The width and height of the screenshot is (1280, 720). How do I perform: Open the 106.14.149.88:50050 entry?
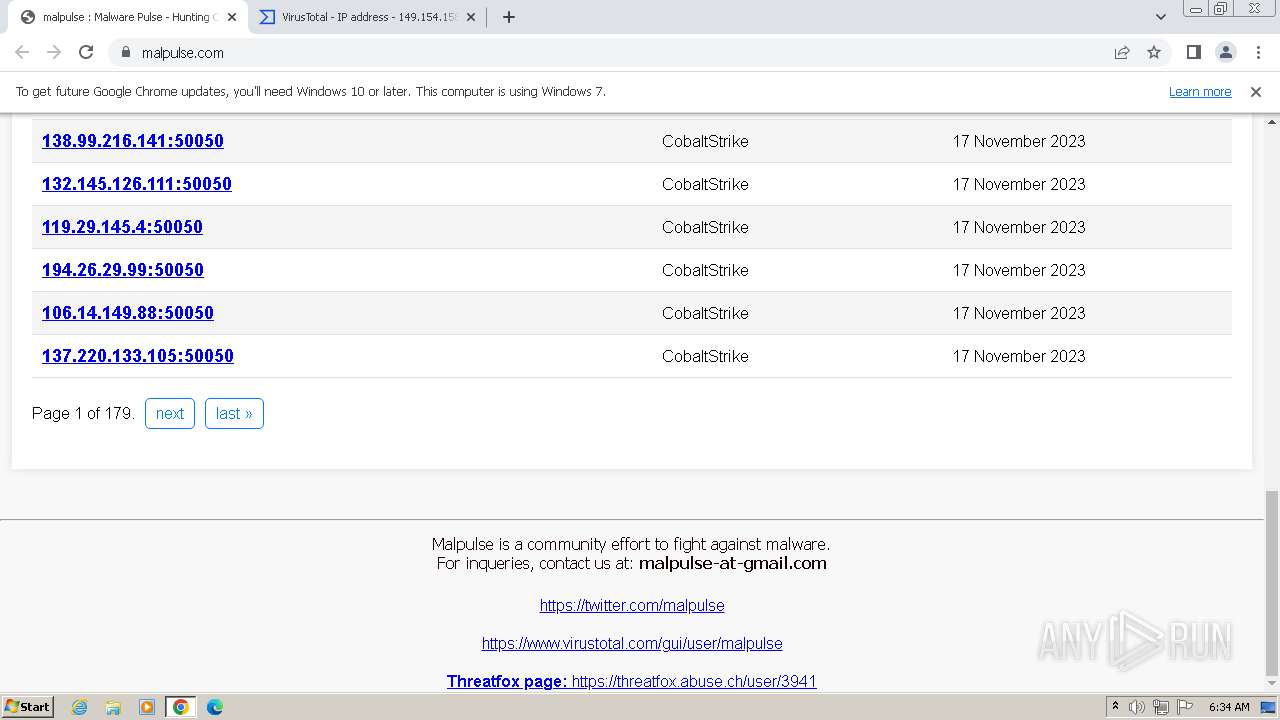pos(128,313)
